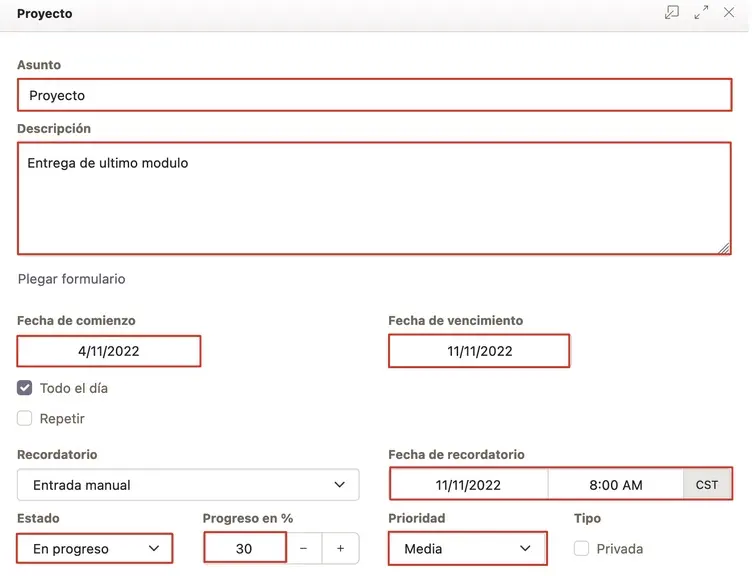Edit the Asunto subject field
This screenshot has height=576, width=752.
pos(375,95)
